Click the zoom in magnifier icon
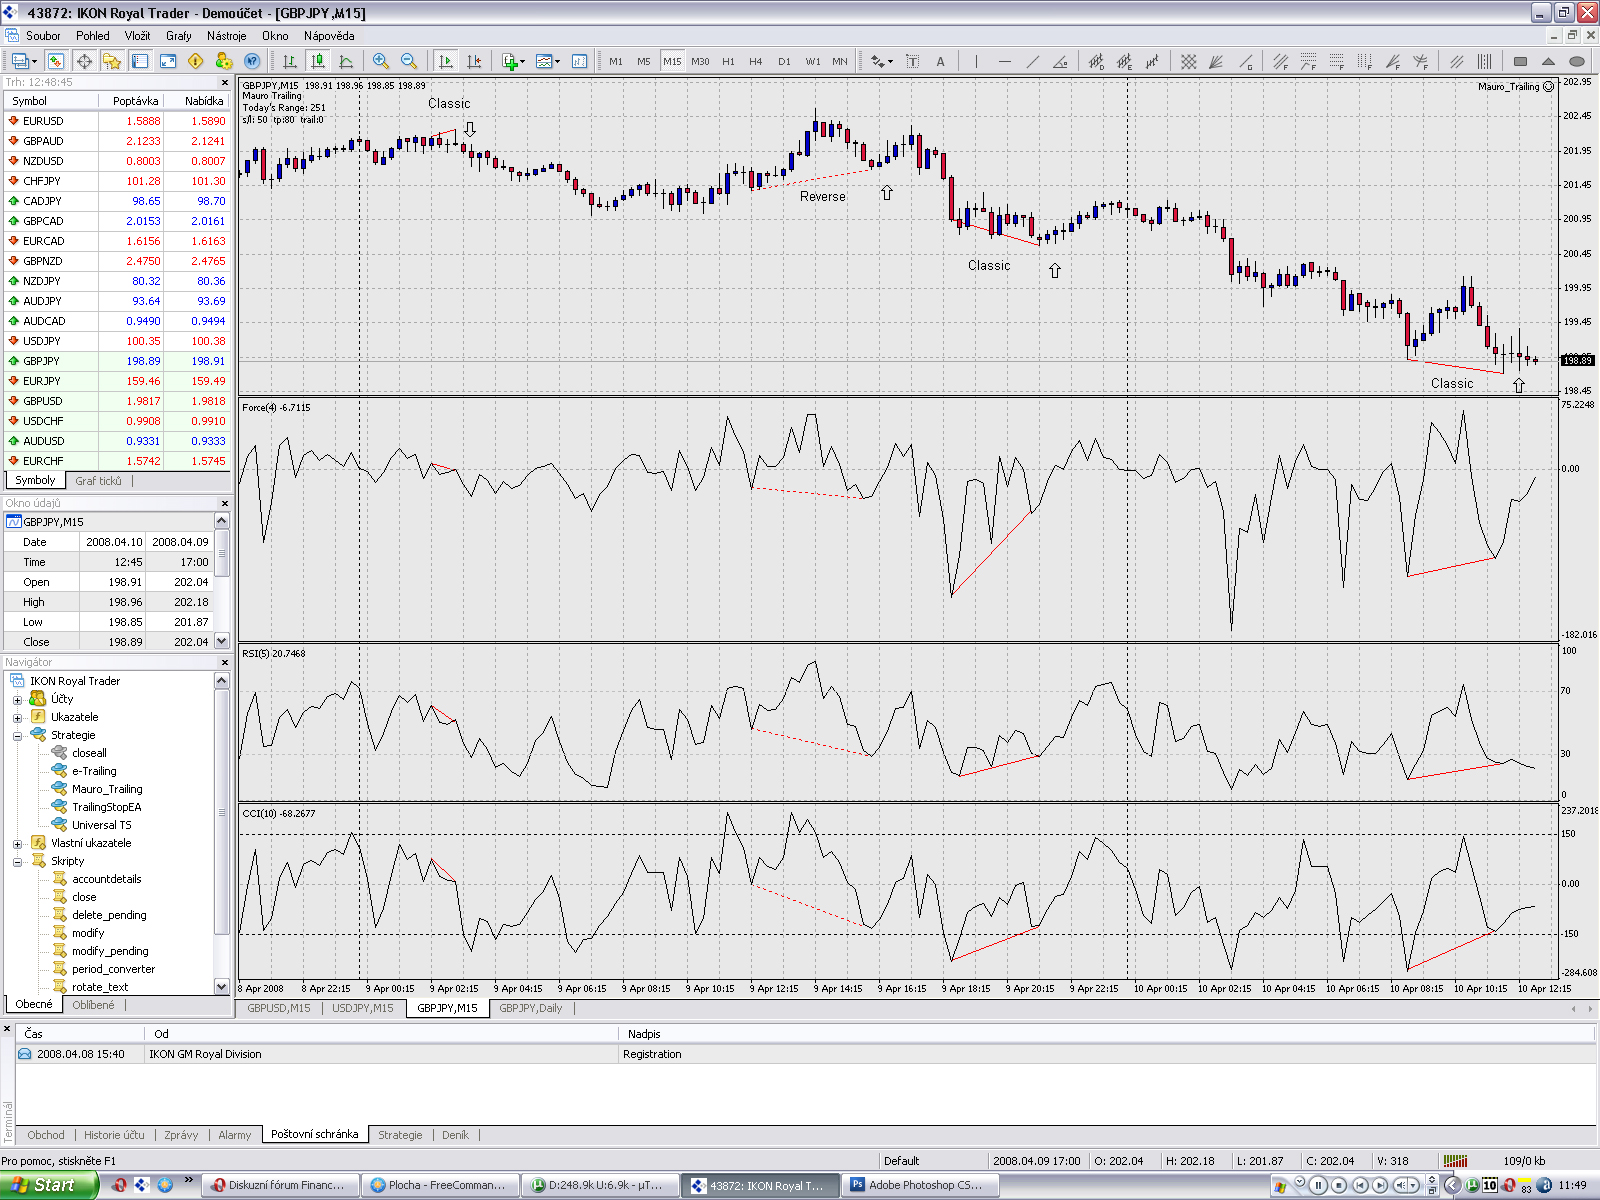Image resolution: width=1600 pixels, height=1200 pixels. pos(380,61)
